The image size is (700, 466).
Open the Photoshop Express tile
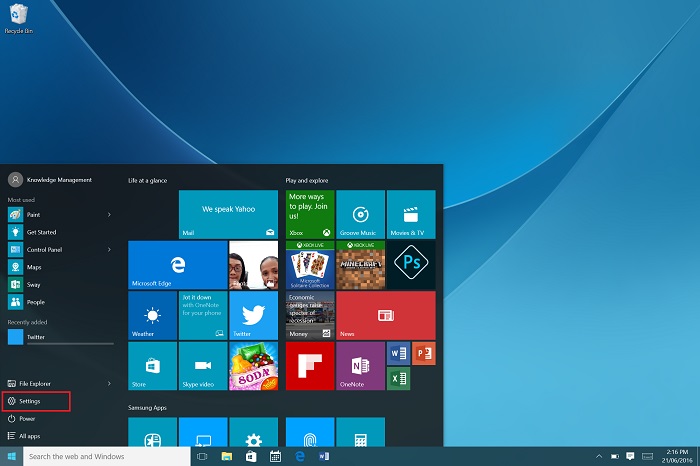coord(411,265)
